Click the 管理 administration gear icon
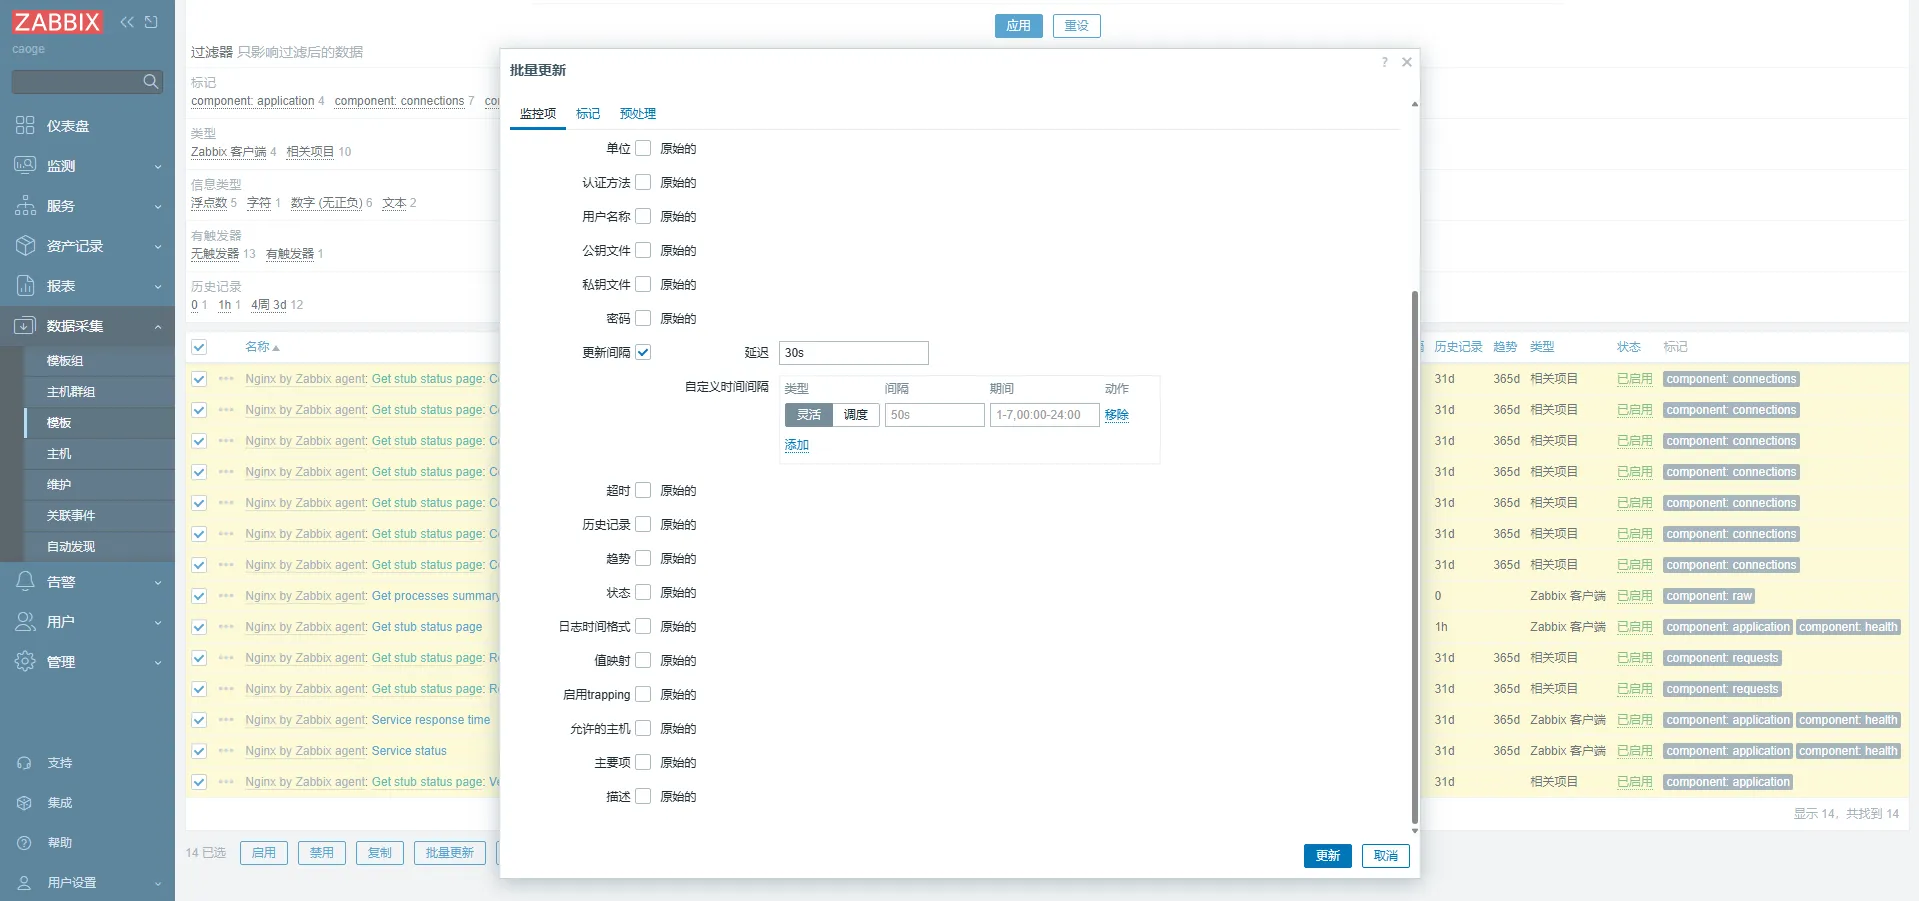Viewport: 1919px width, 901px height. tap(25, 661)
